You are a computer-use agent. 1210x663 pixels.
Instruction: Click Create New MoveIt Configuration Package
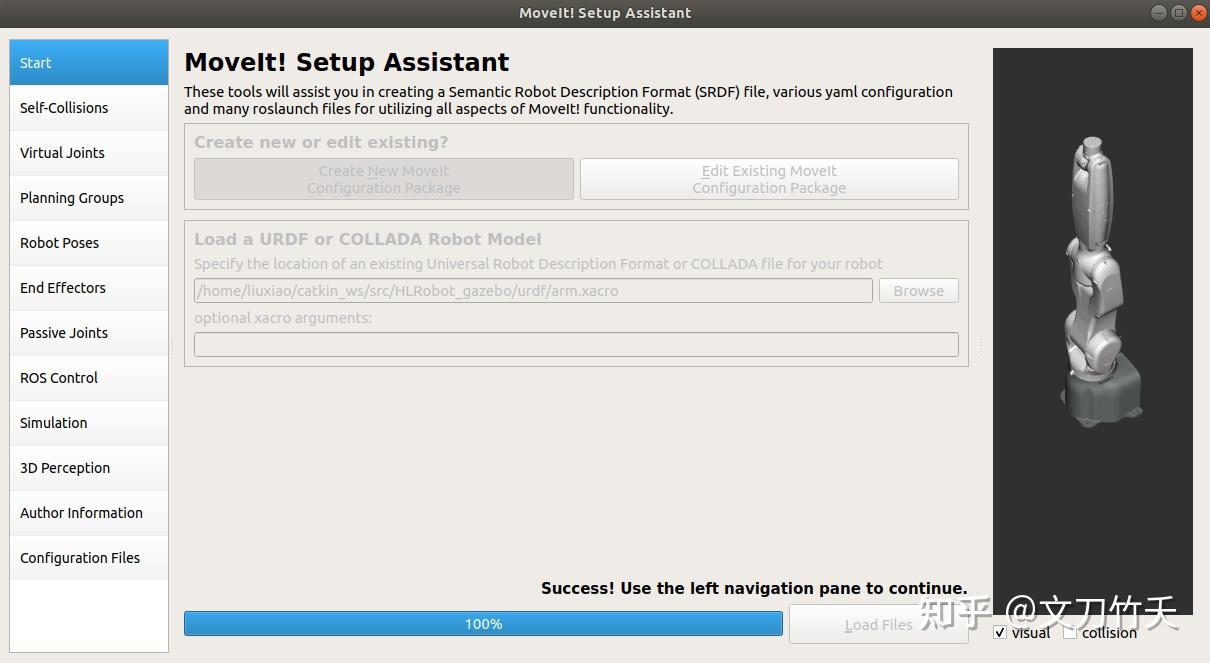pyautogui.click(x=384, y=180)
